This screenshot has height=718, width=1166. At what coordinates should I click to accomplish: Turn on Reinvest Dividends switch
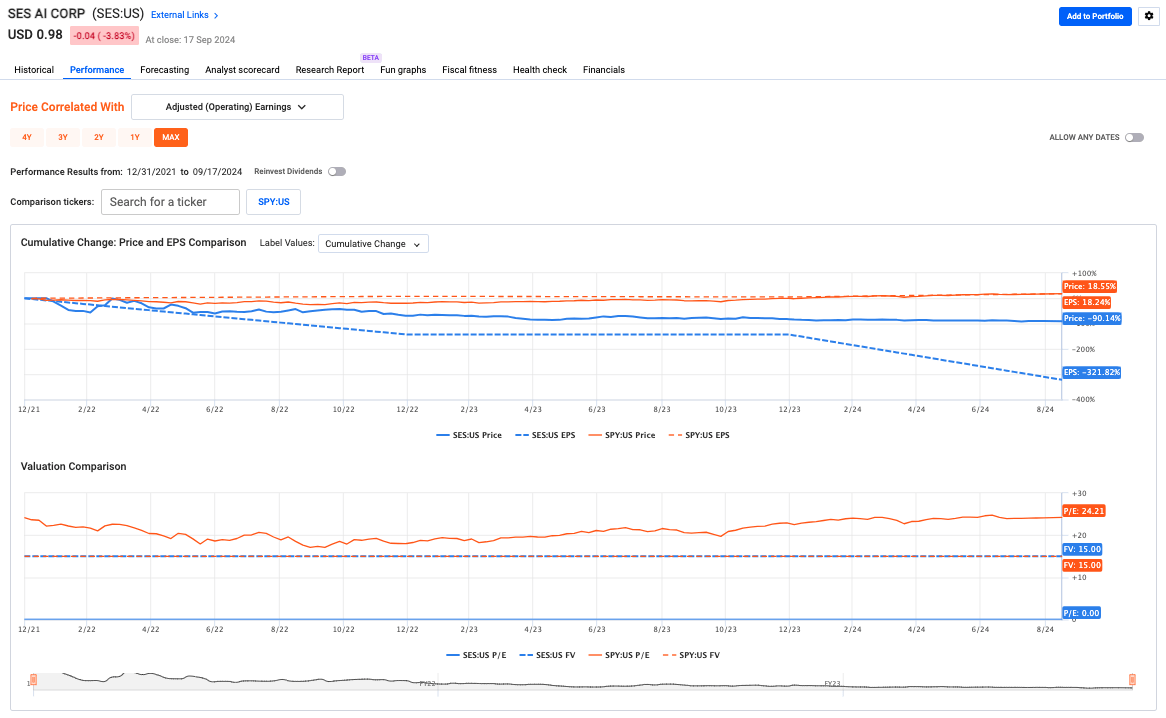click(337, 172)
